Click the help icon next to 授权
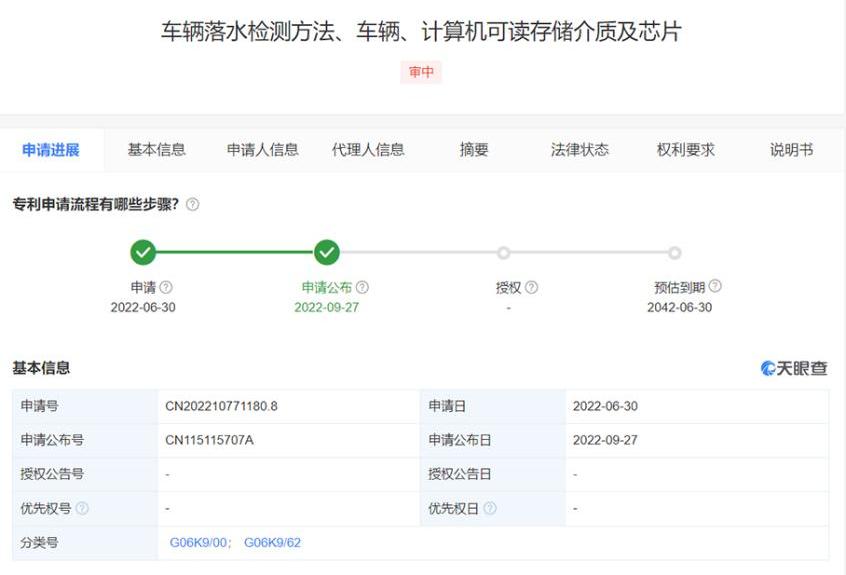The height and width of the screenshot is (575, 846). click(531, 288)
